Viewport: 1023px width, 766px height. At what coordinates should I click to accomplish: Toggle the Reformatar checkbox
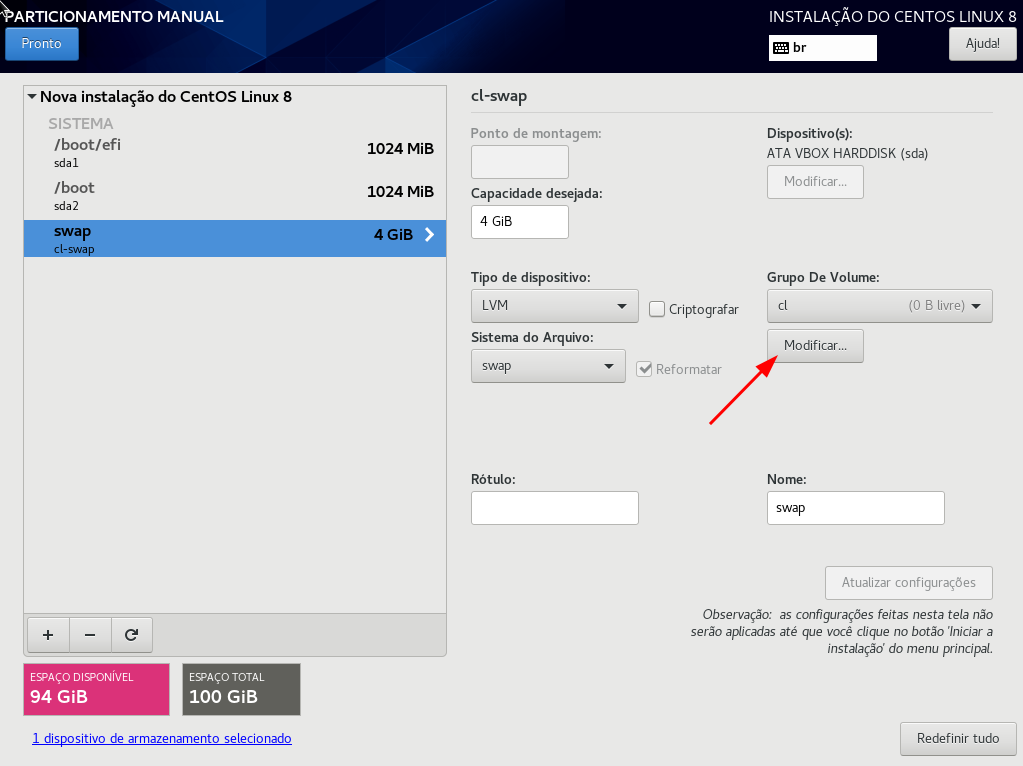(645, 369)
